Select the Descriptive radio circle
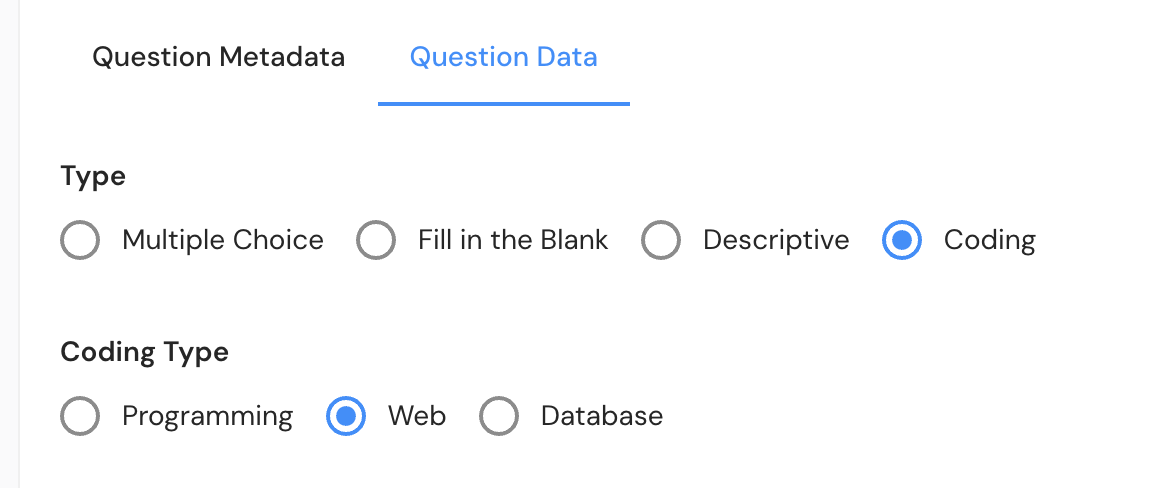Viewport: 1174px width, 488px height. [661, 240]
